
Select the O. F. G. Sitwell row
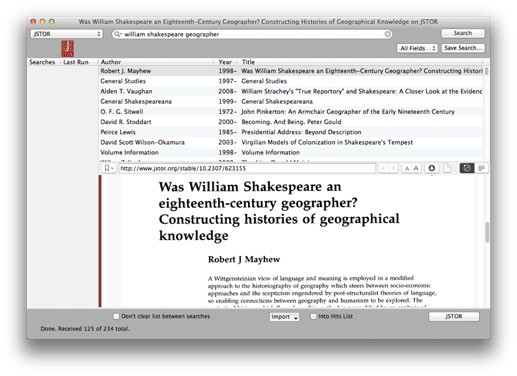click(291, 112)
